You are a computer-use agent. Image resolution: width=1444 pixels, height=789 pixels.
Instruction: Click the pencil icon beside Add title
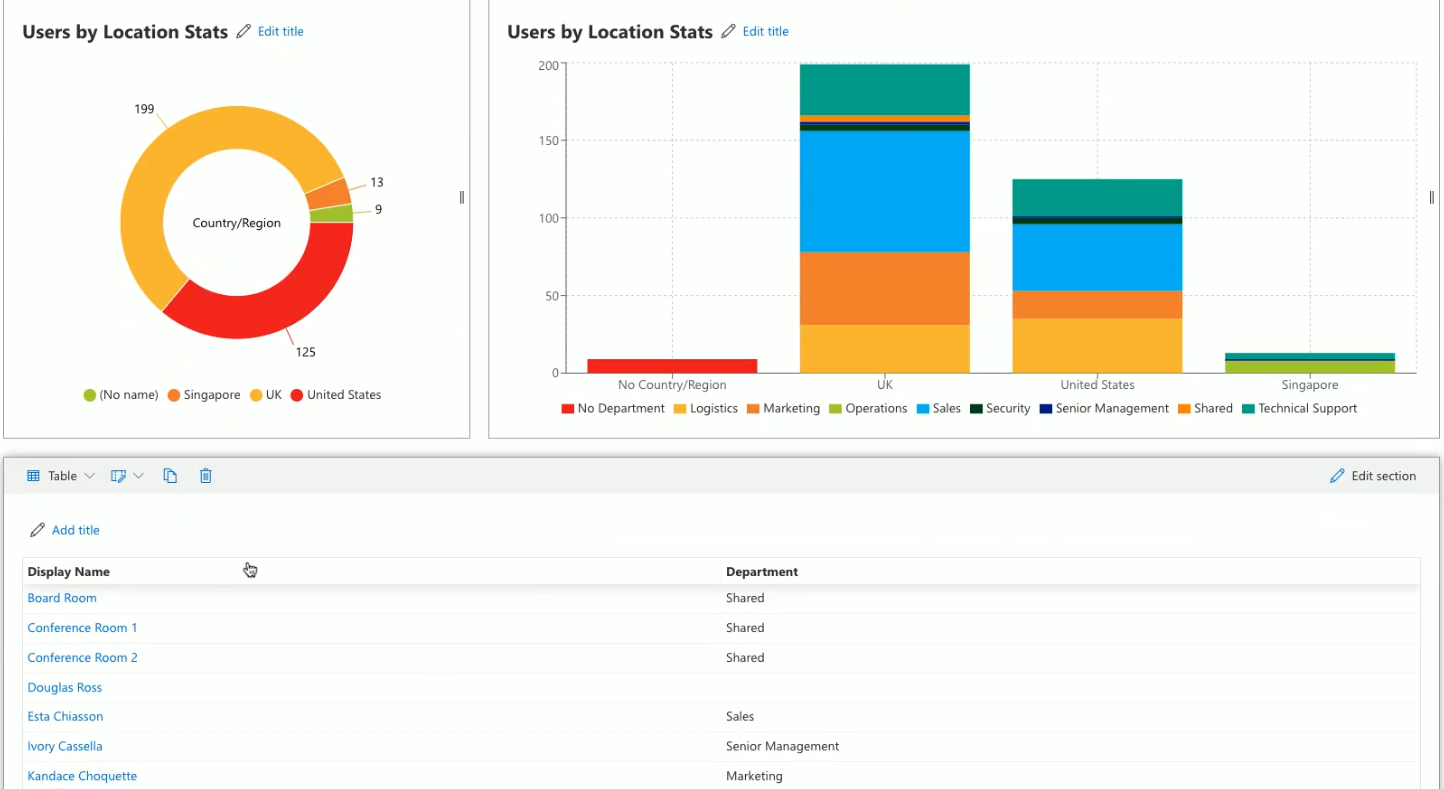[x=38, y=530]
